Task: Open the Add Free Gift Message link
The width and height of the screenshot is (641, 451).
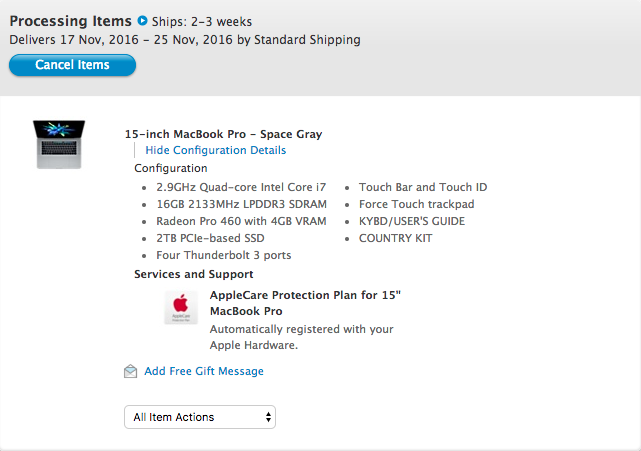Action: pos(204,371)
